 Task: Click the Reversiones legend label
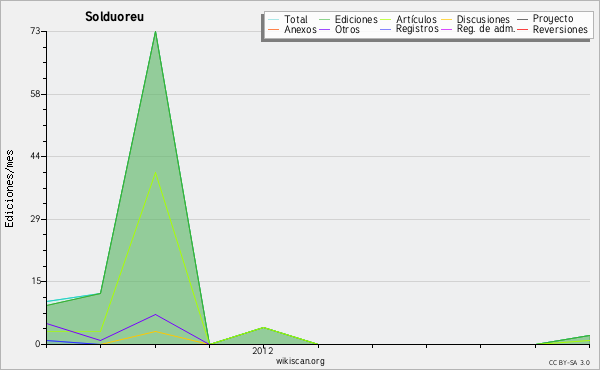coord(560,29)
